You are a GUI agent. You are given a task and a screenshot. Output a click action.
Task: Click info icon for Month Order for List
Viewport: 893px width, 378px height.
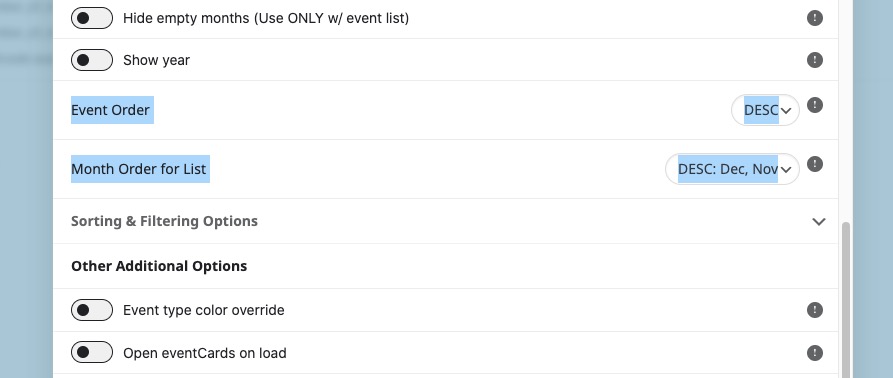815,165
